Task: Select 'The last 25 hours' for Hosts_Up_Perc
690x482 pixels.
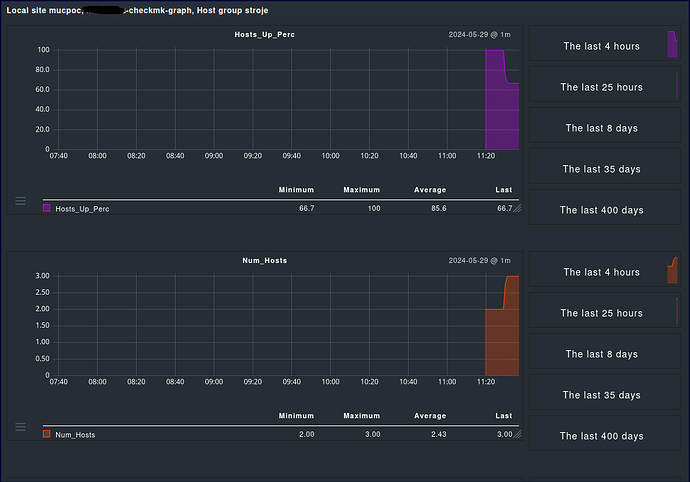Action: (x=601, y=87)
